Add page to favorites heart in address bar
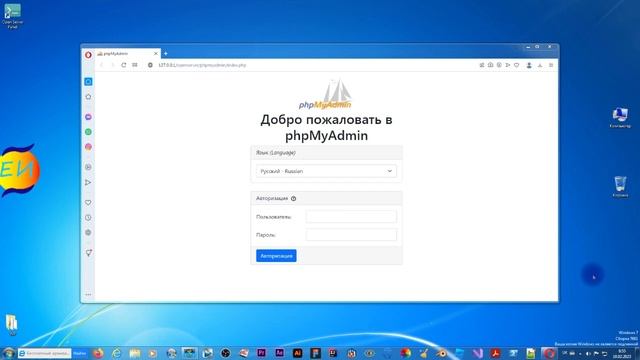Viewport: 640px width, 360px height. pyautogui.click(x=516, y=65)
